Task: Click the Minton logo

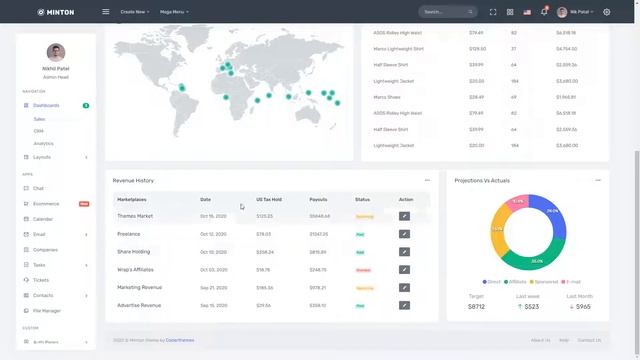Action: (56, 12)
